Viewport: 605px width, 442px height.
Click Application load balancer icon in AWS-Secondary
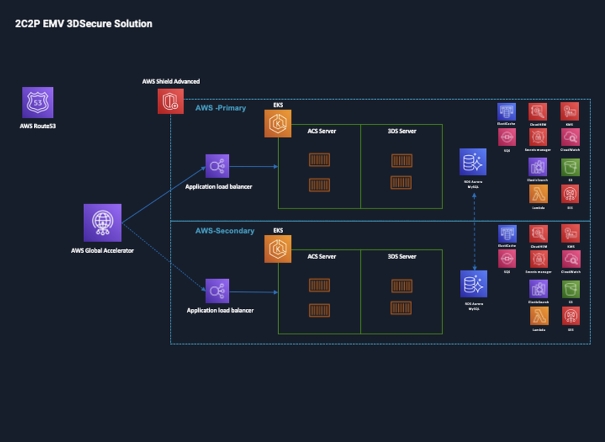pyautogui.click(x=218, y=291)
